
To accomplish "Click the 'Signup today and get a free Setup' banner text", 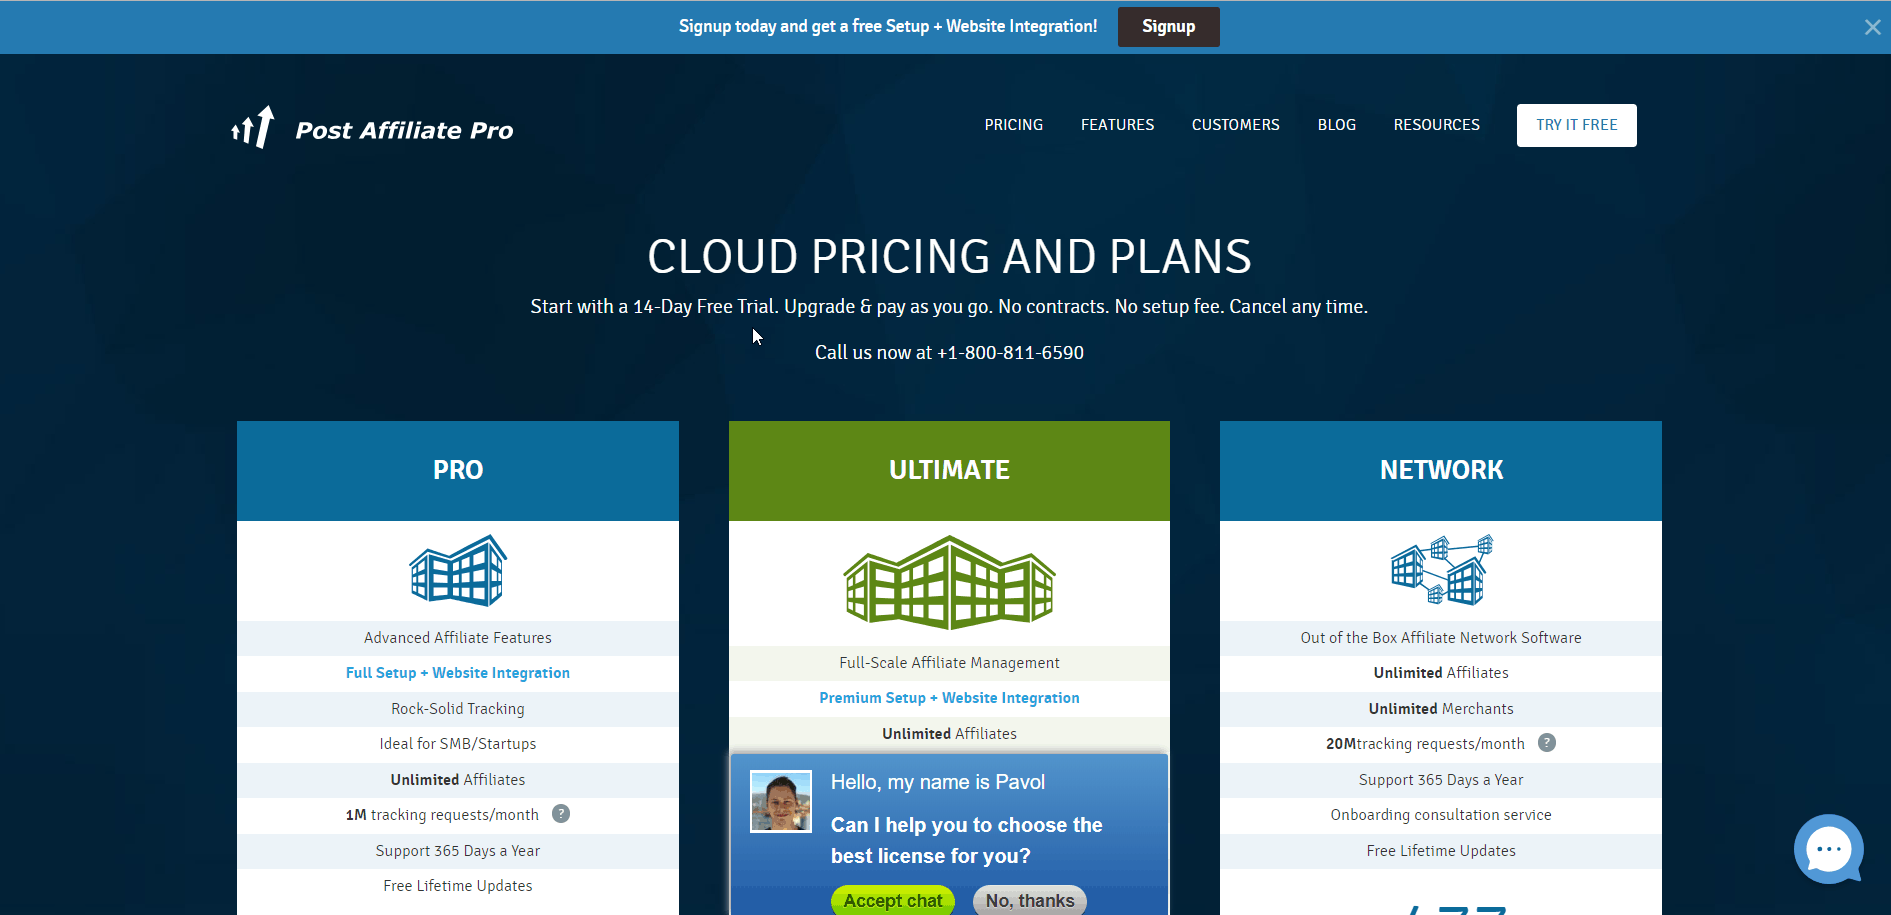I will point(888,27).
